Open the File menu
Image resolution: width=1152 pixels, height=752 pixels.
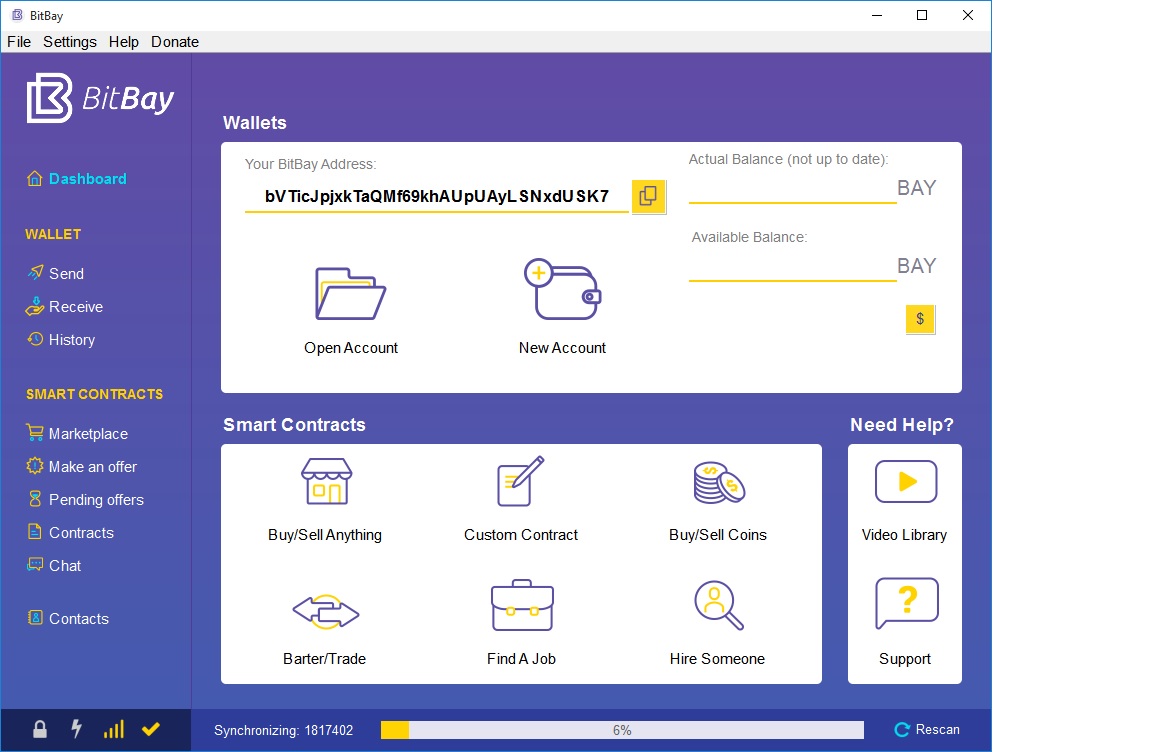coord(19,42)
